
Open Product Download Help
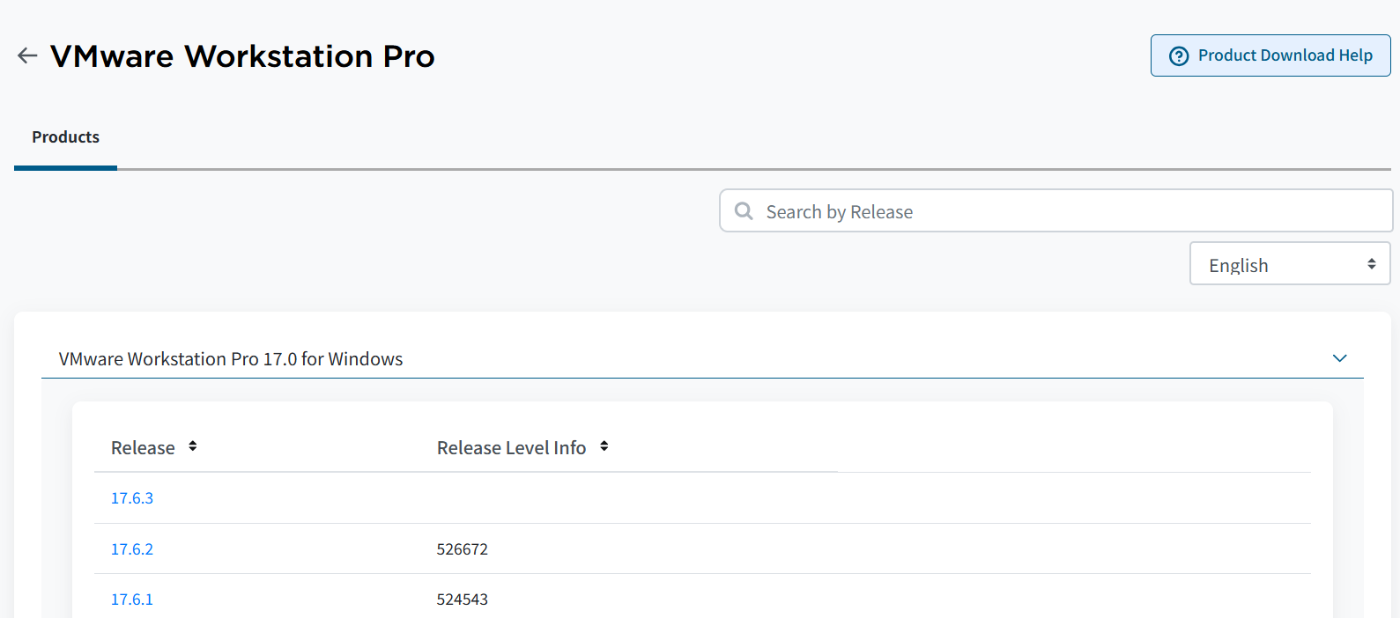[1270, 55]
